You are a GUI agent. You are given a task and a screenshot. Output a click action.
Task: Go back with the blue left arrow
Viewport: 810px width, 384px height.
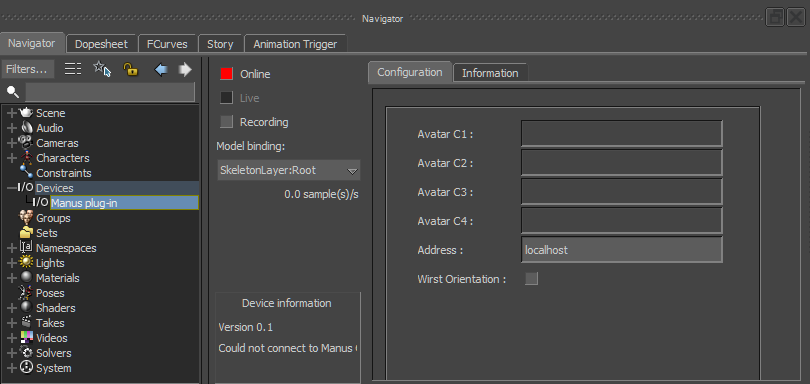click(161, 69)
